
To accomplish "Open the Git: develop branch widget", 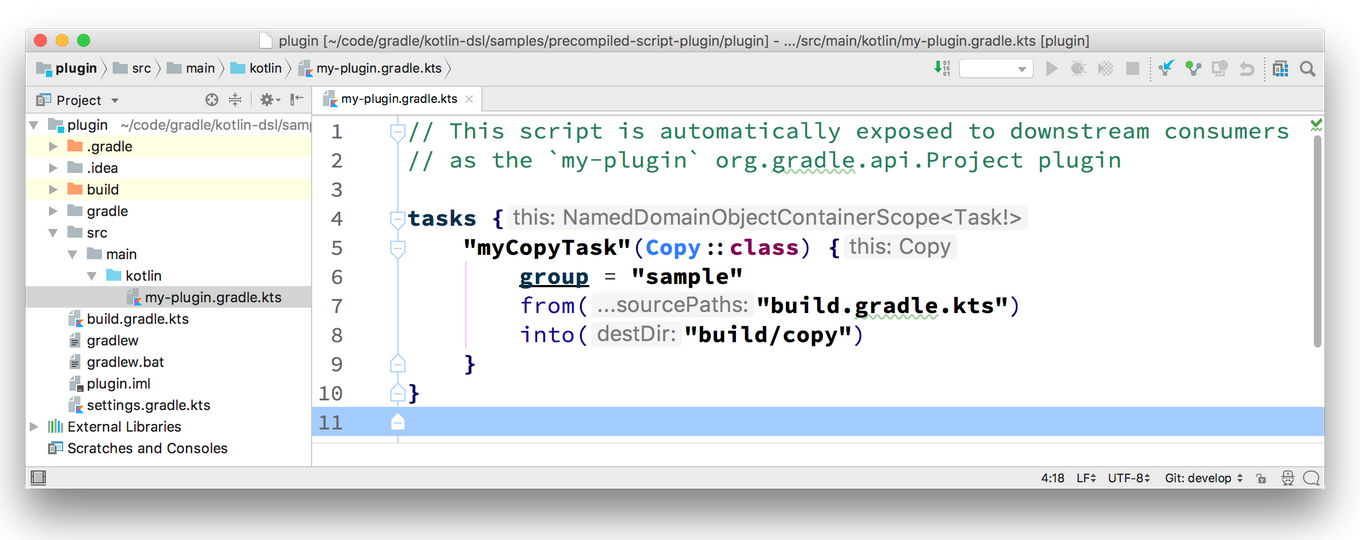I will click(x=1203, y=479).
